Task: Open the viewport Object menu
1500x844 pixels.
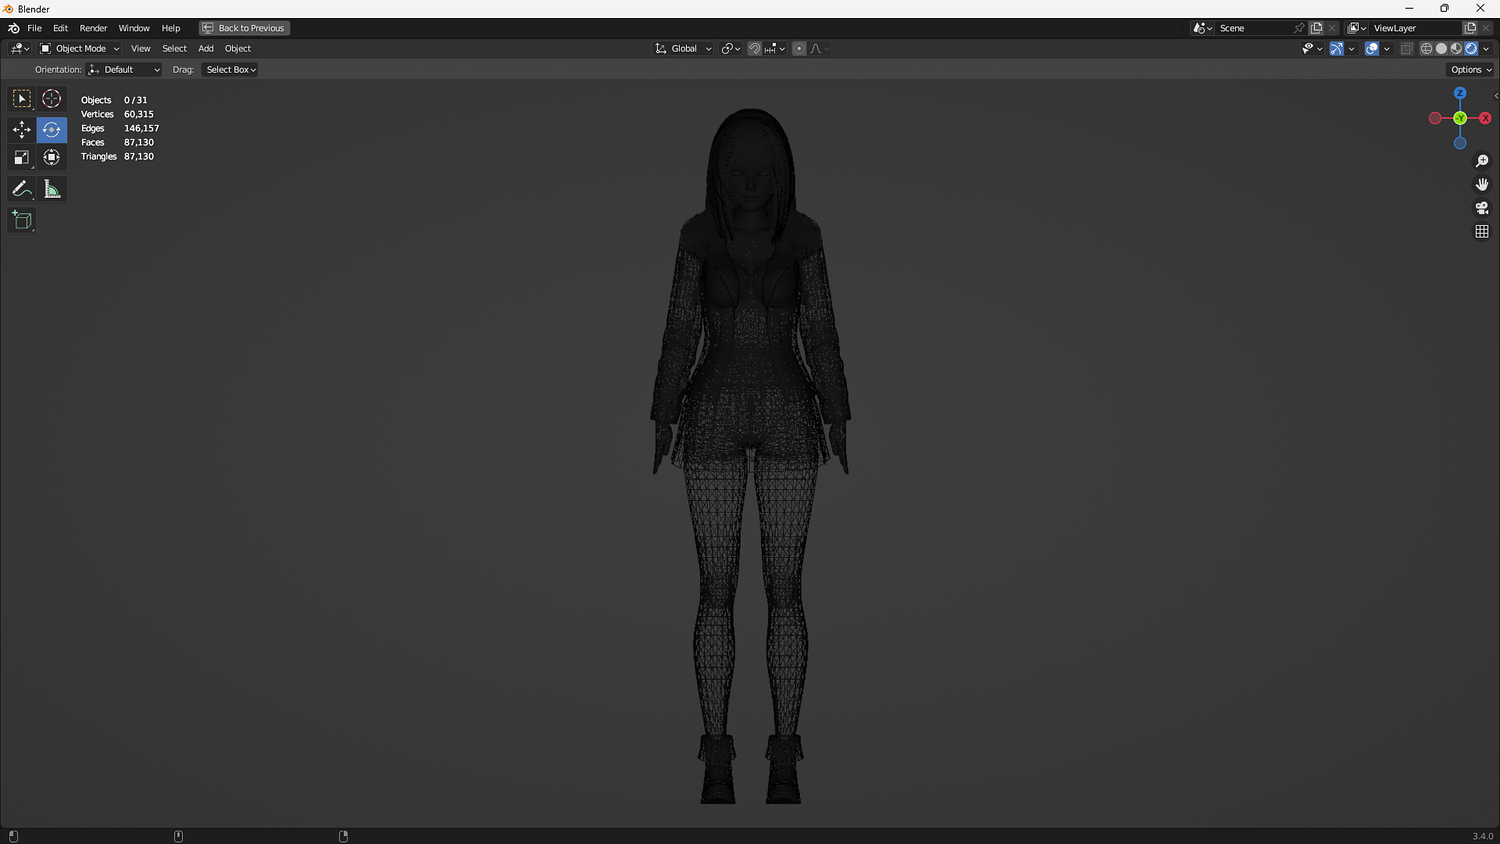Action: click(238, 48)
